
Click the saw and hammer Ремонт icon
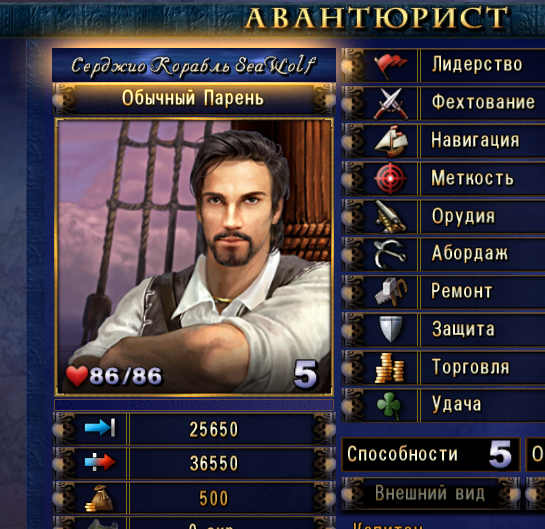(391, 292)
